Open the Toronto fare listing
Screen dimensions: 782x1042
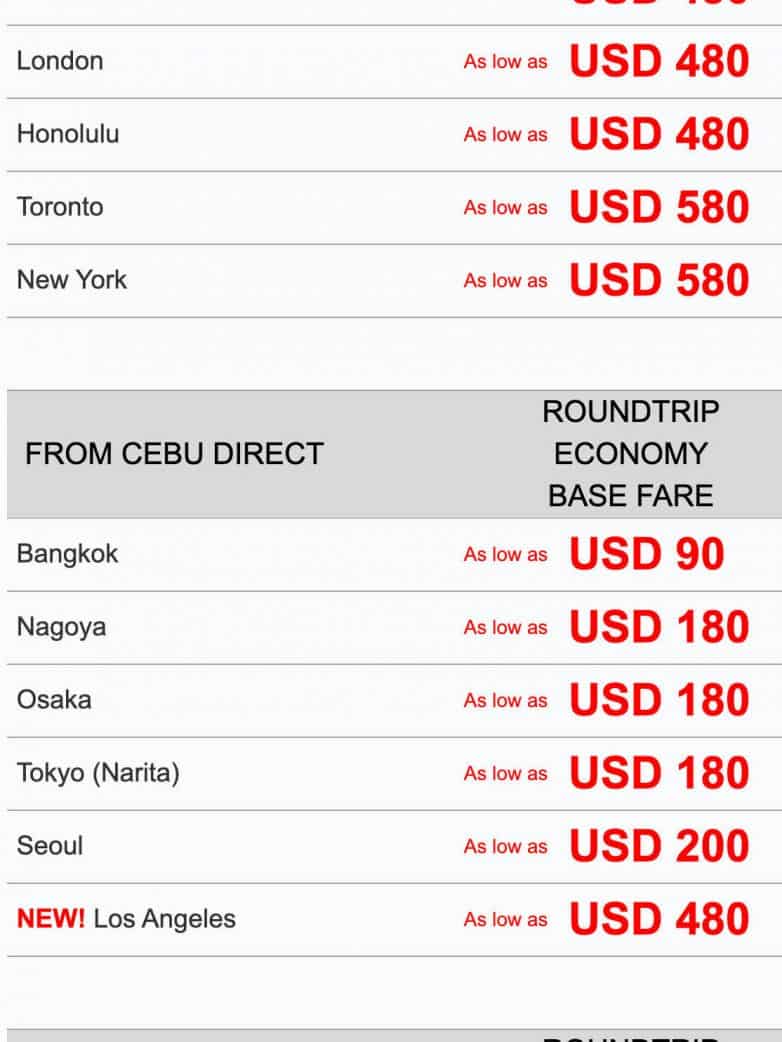pyautogui.click(x=60, y=207)
